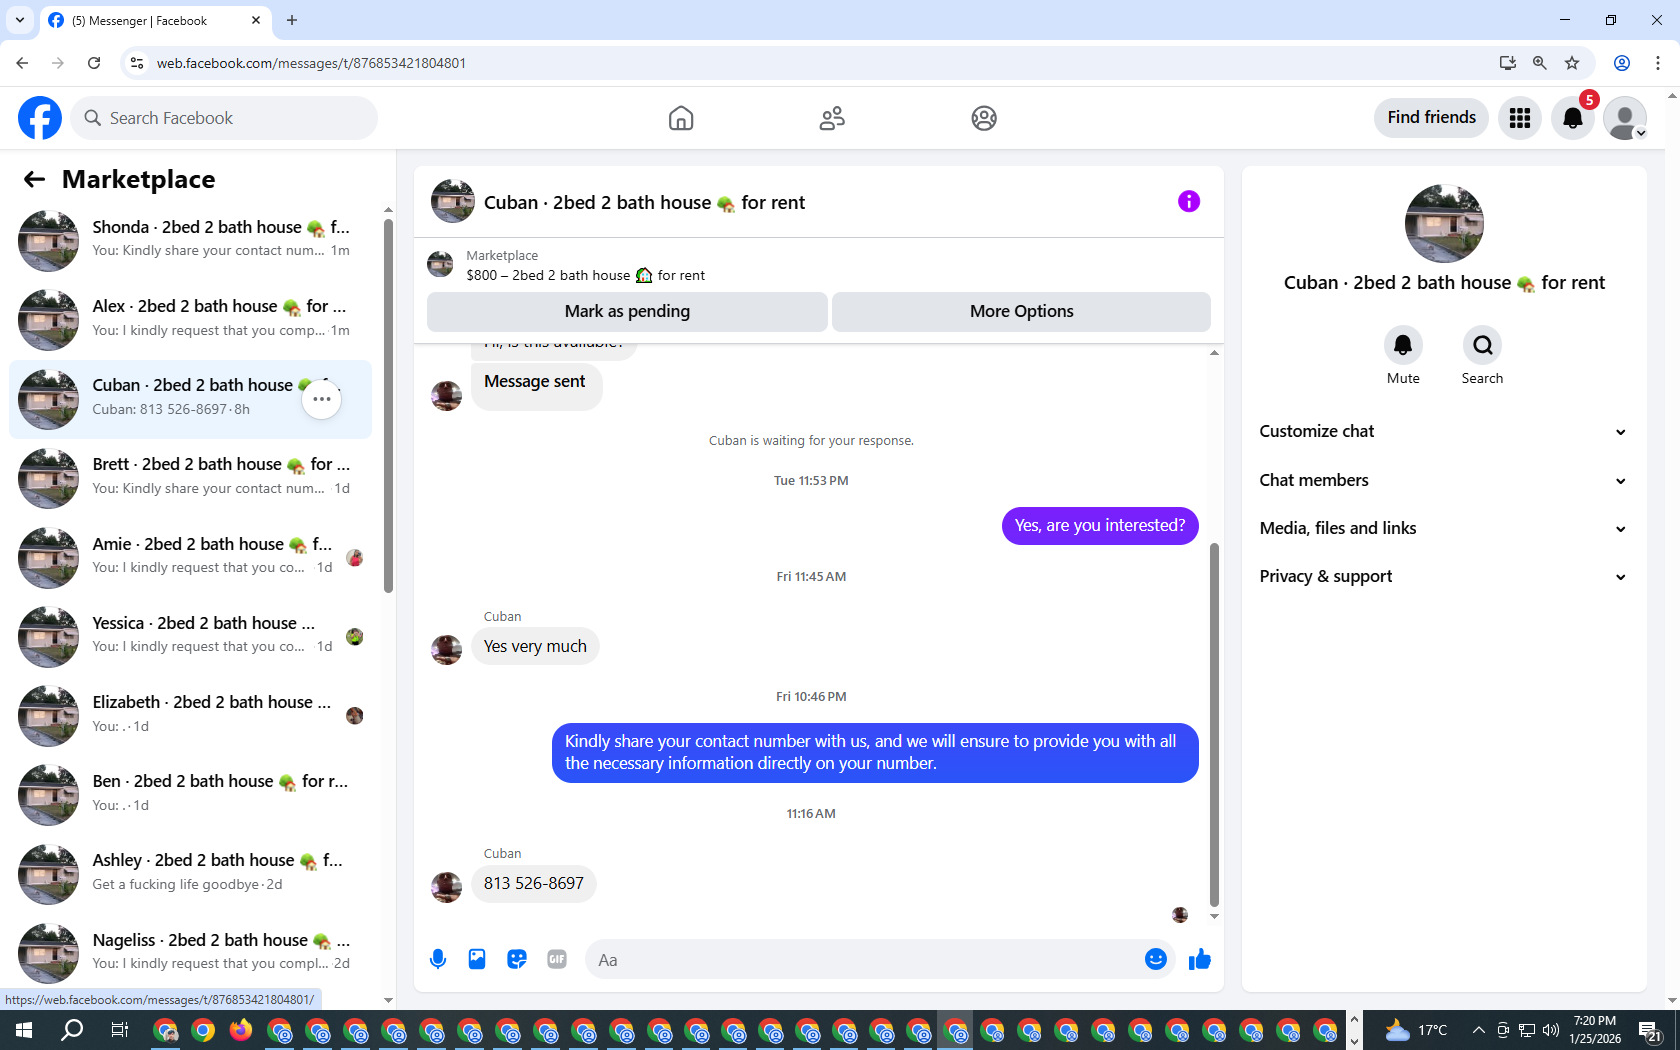The width and height of the screenshot is (1680, 1050).
Task: Open conversation information panel icon
Action: [1189, 201]
